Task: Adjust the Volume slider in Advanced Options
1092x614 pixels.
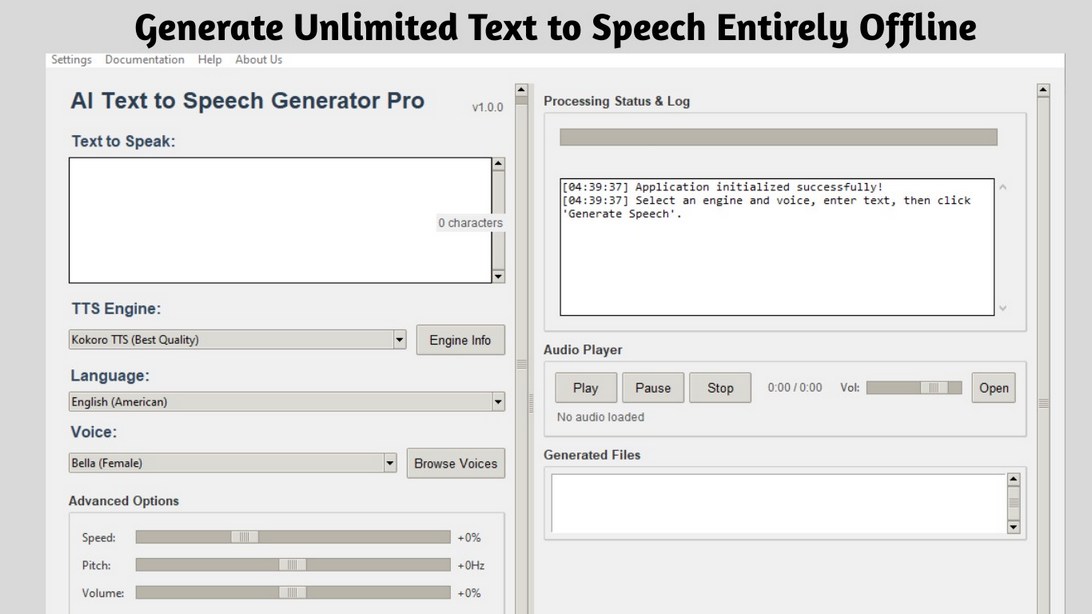Action: coord(291,592)
